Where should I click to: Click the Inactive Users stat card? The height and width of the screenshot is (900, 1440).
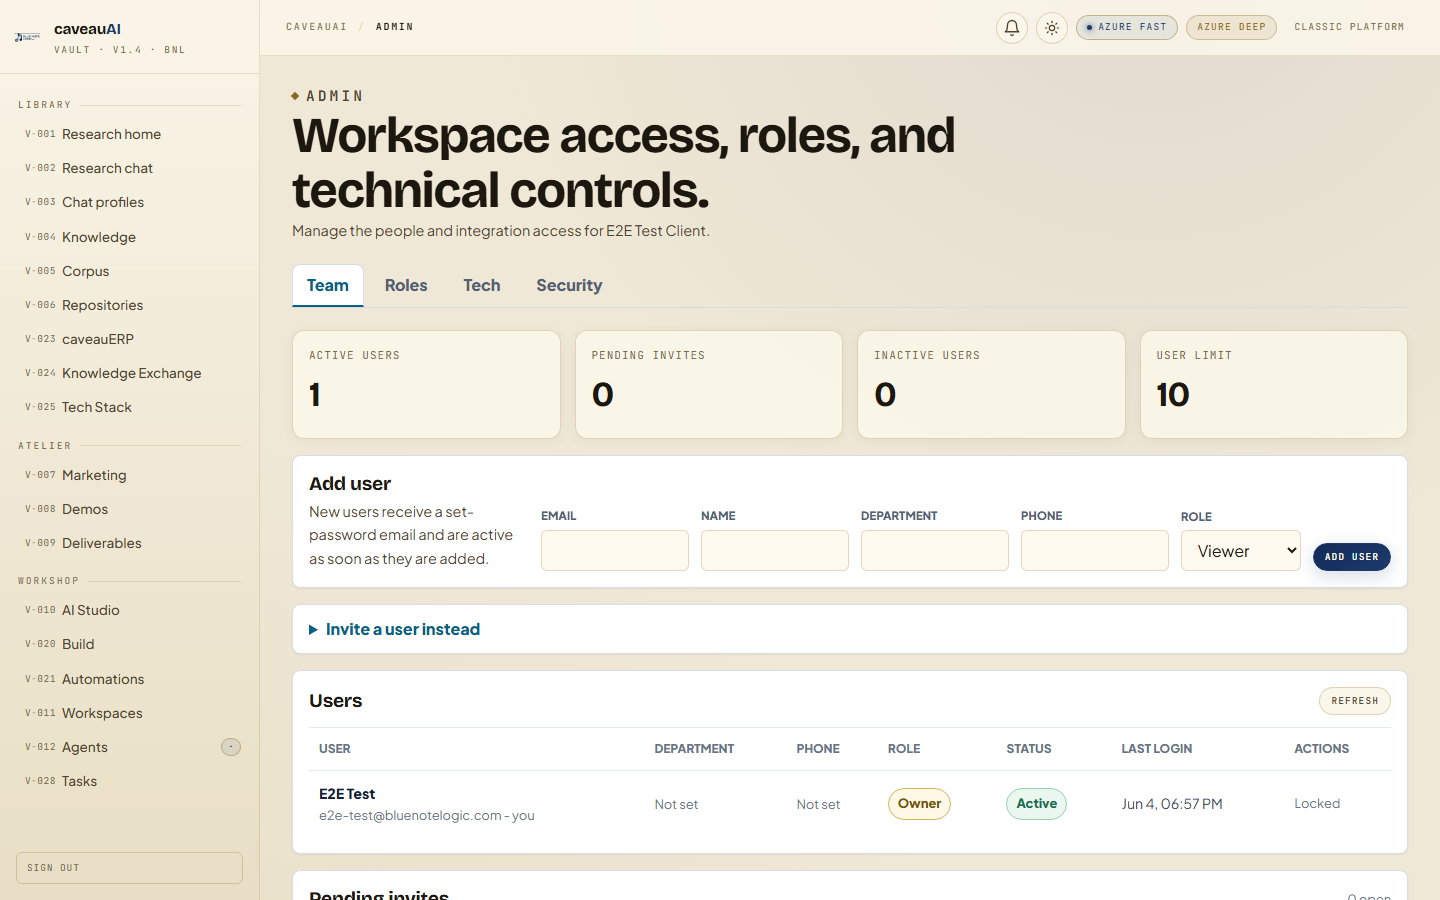click(x=991, y=385)
